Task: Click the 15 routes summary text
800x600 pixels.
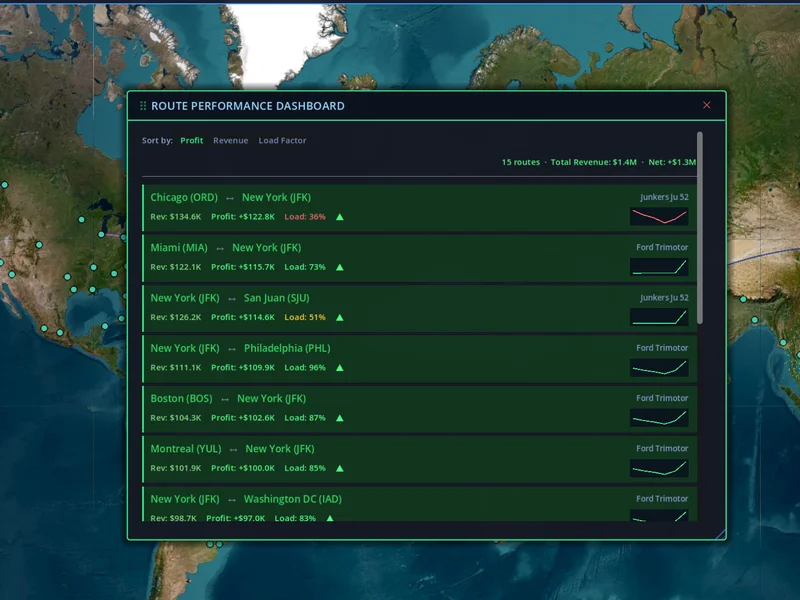Action: coord(518,161)
